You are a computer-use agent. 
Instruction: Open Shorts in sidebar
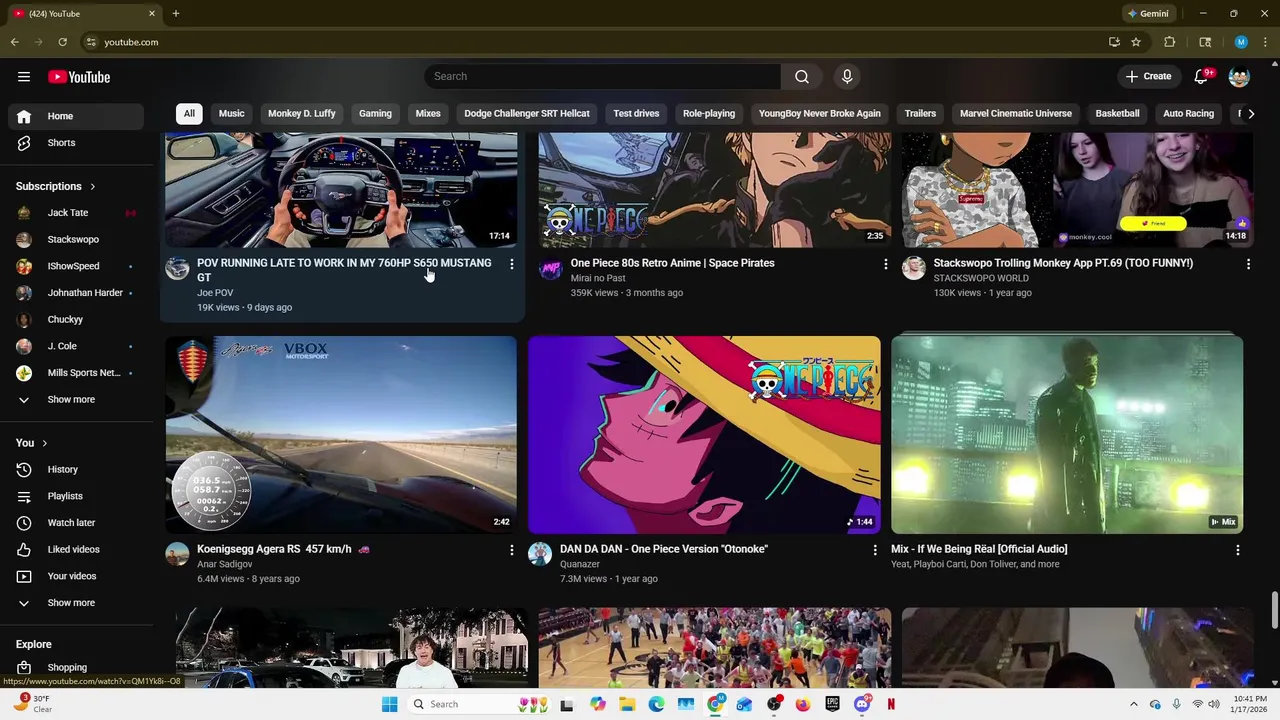[x=76, y=143]
